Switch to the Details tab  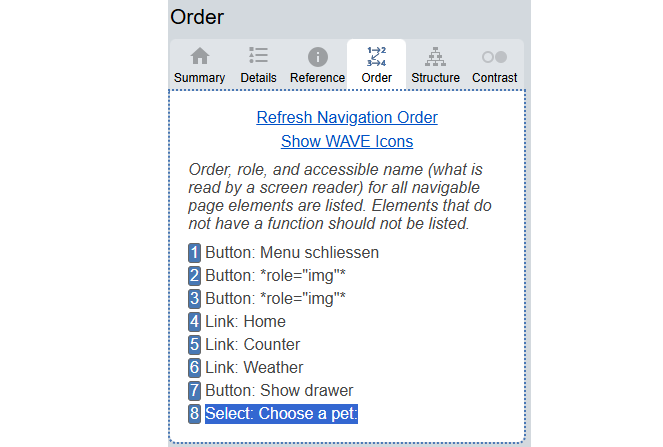[x=258, y=65]
